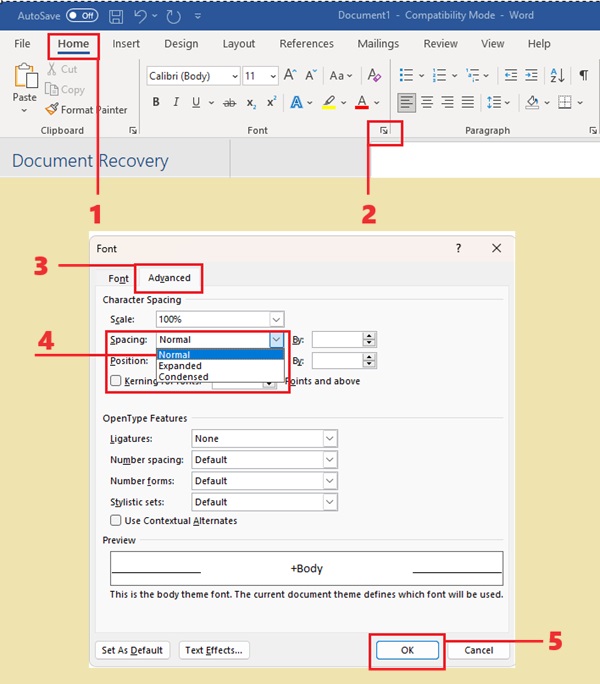Viewport: 600px width, 684px height.
Task: Click Cut scissors icon
Action: [x=51, y=69]
